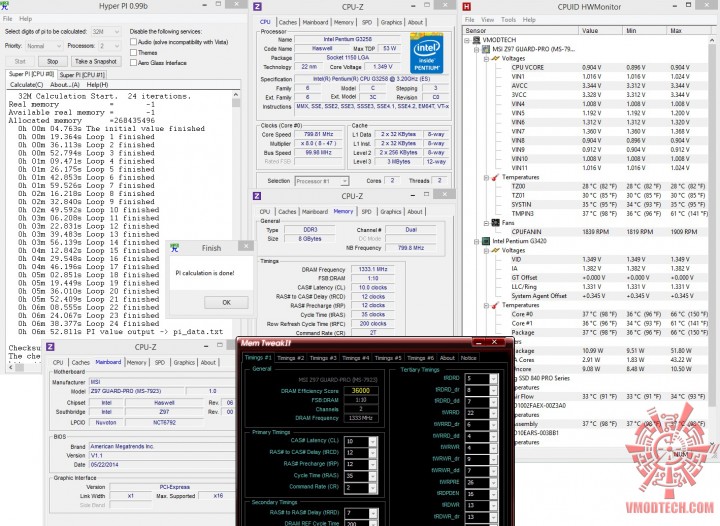Image resolution: width=720 pixels, height=526 pixels.
Task: Open the Graphics tab in CPU-Z Mainboard window
Action: click(x=185, y=362)
